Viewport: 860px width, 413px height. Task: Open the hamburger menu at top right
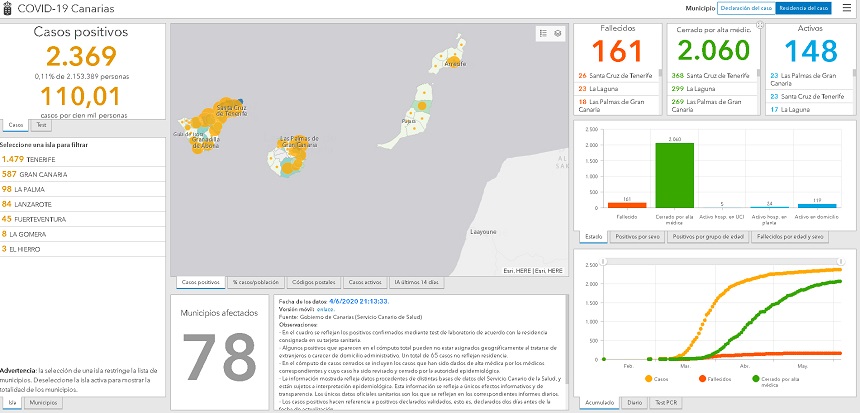(x=847, y=8)
